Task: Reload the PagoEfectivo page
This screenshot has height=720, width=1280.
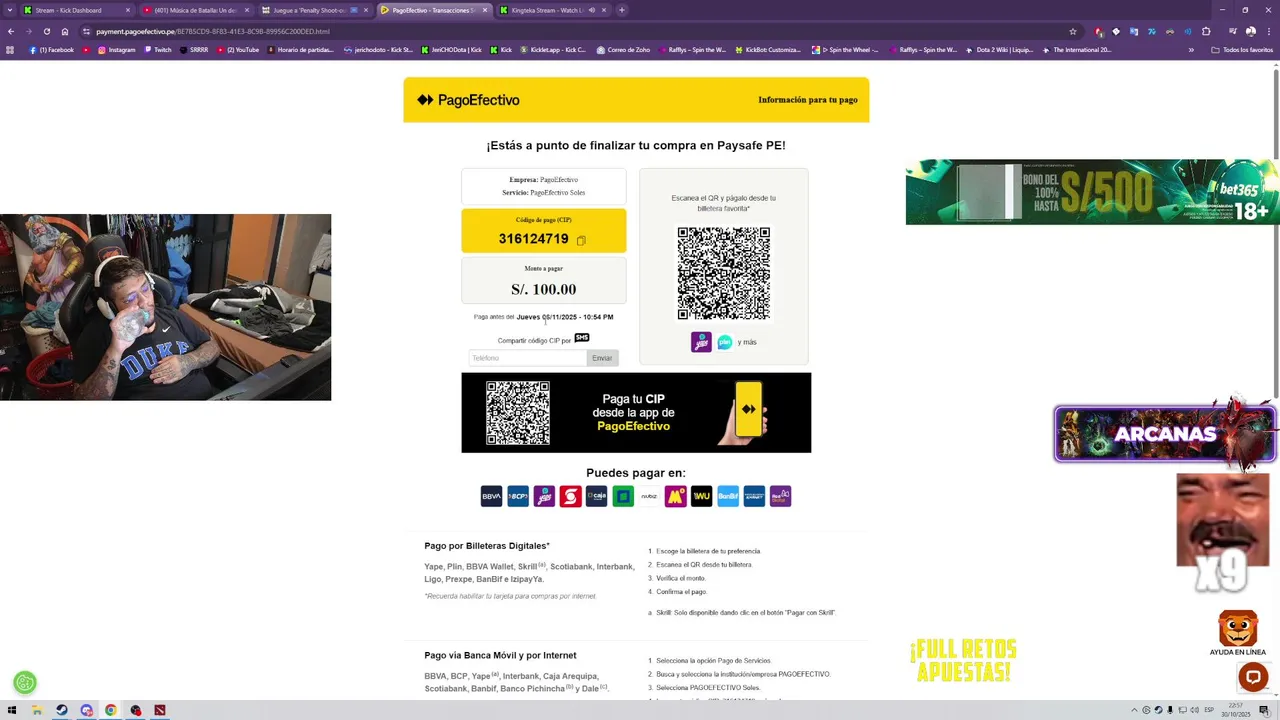Action: click(x=46, y=31)
